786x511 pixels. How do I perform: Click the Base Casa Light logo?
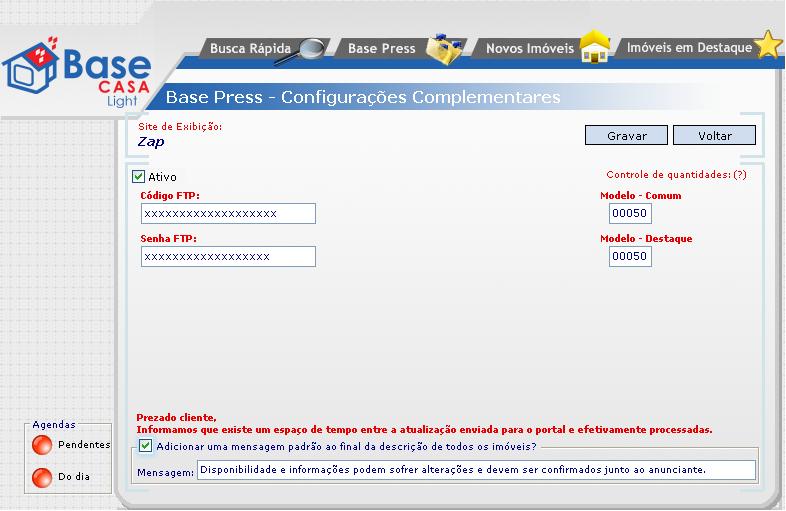(78, 71)
